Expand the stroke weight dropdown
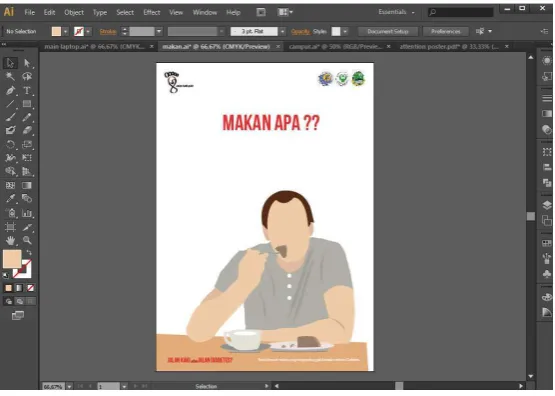Viewport: 555px width, 396px height. [x=159, y=31]
